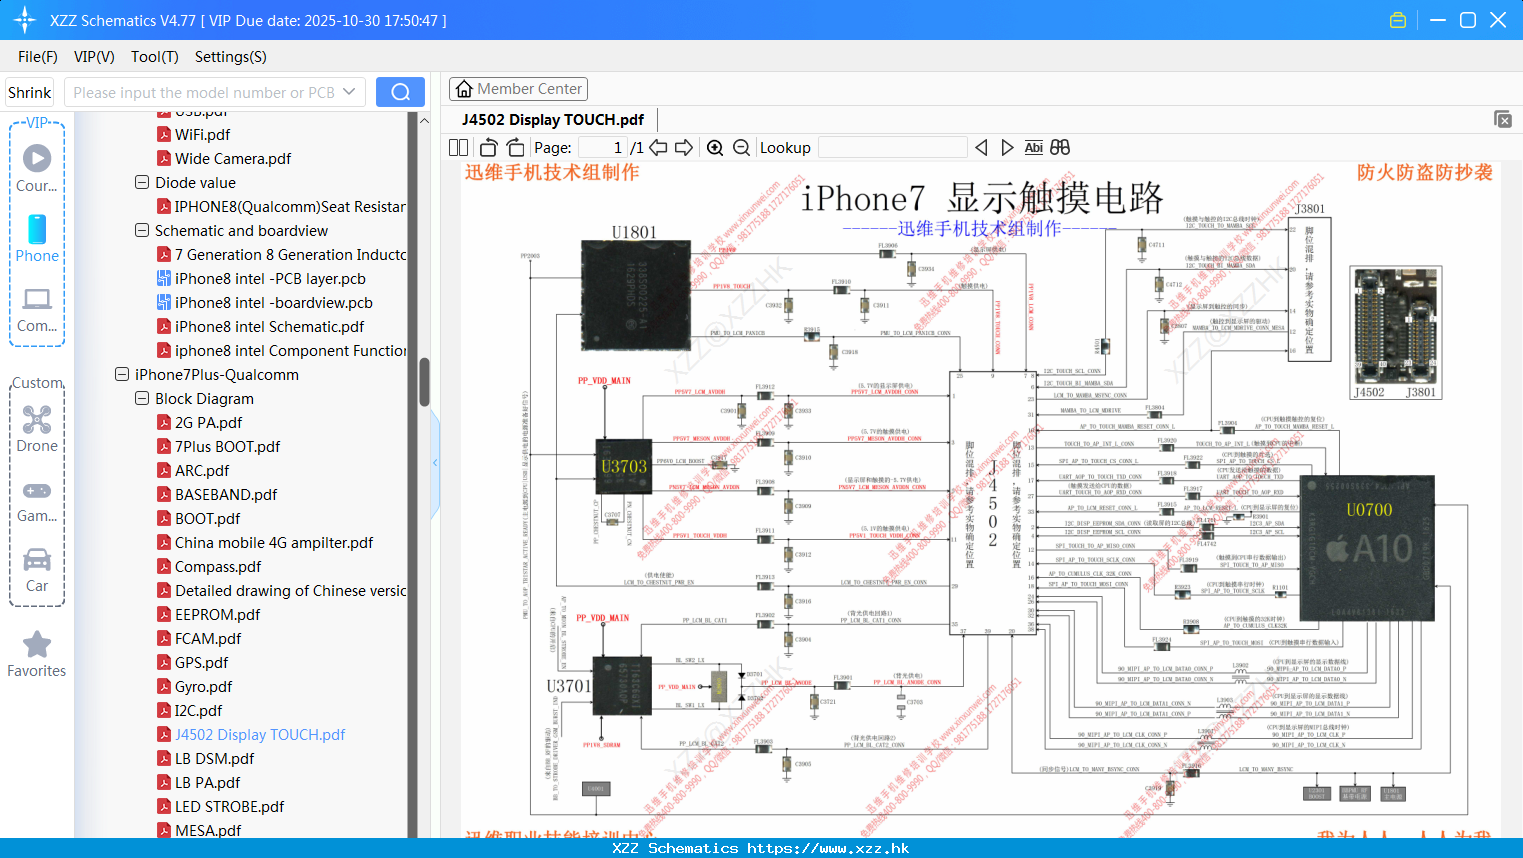The height and width of the screenshot is (858, 1523).
Task: Open 7Plus BOOT.pdf
Action: (x=227, y=446)
